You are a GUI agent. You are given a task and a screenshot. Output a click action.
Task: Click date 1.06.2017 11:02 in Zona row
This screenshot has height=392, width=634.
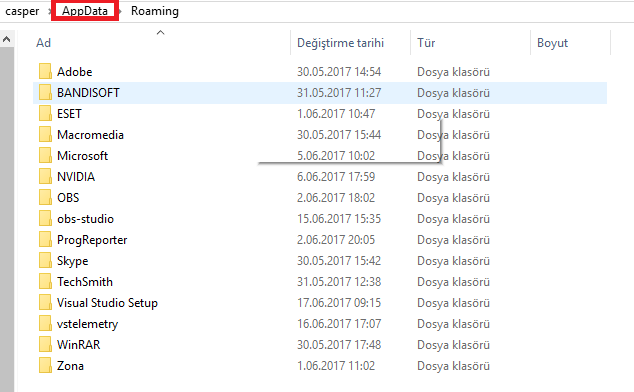click(x=336, y=366)
